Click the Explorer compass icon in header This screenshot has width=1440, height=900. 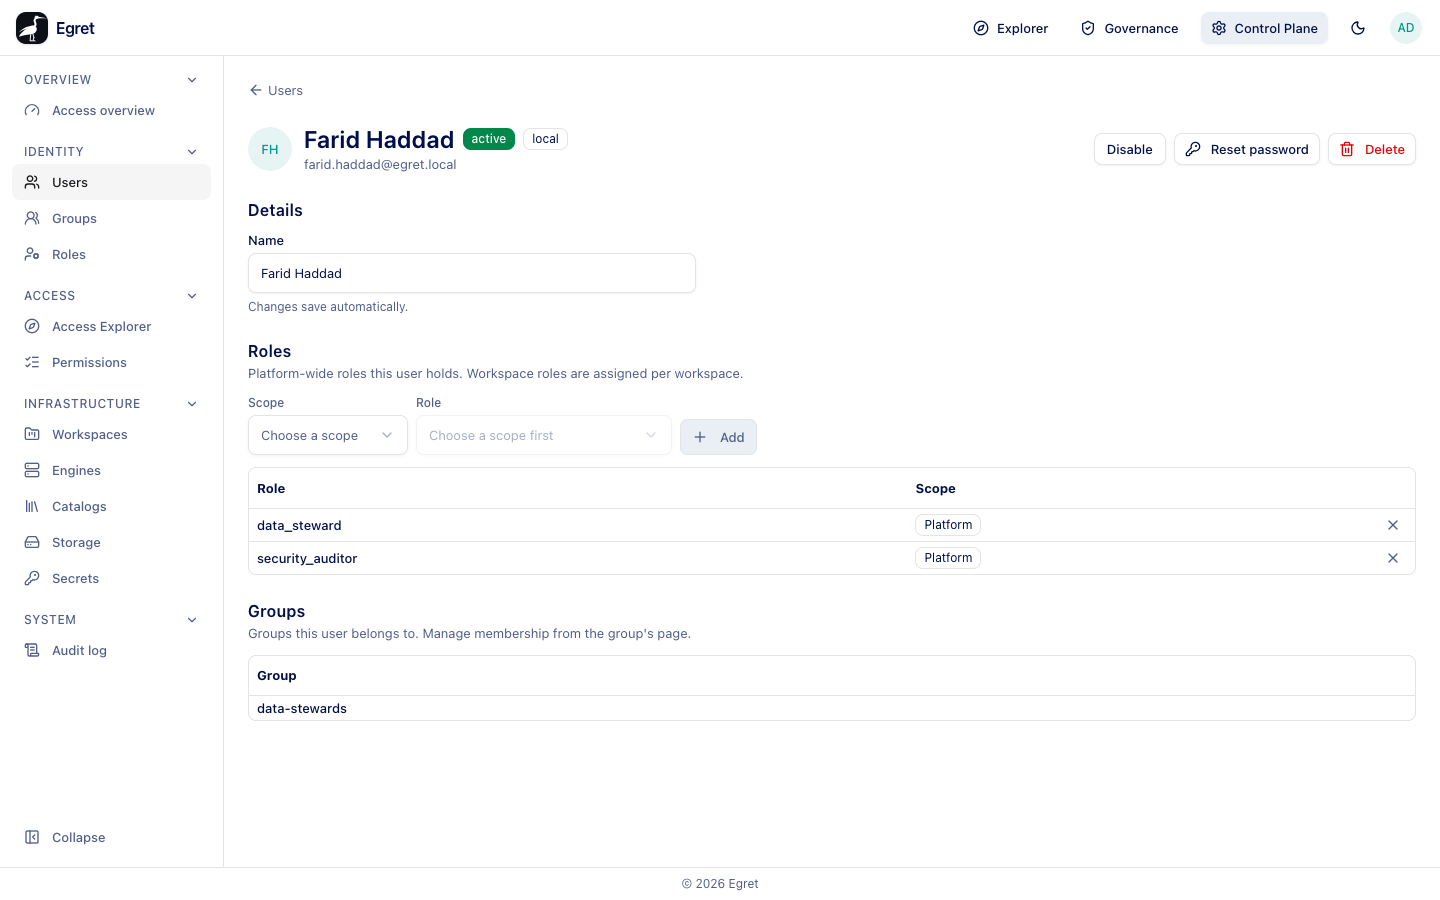(x=981, y=28)
